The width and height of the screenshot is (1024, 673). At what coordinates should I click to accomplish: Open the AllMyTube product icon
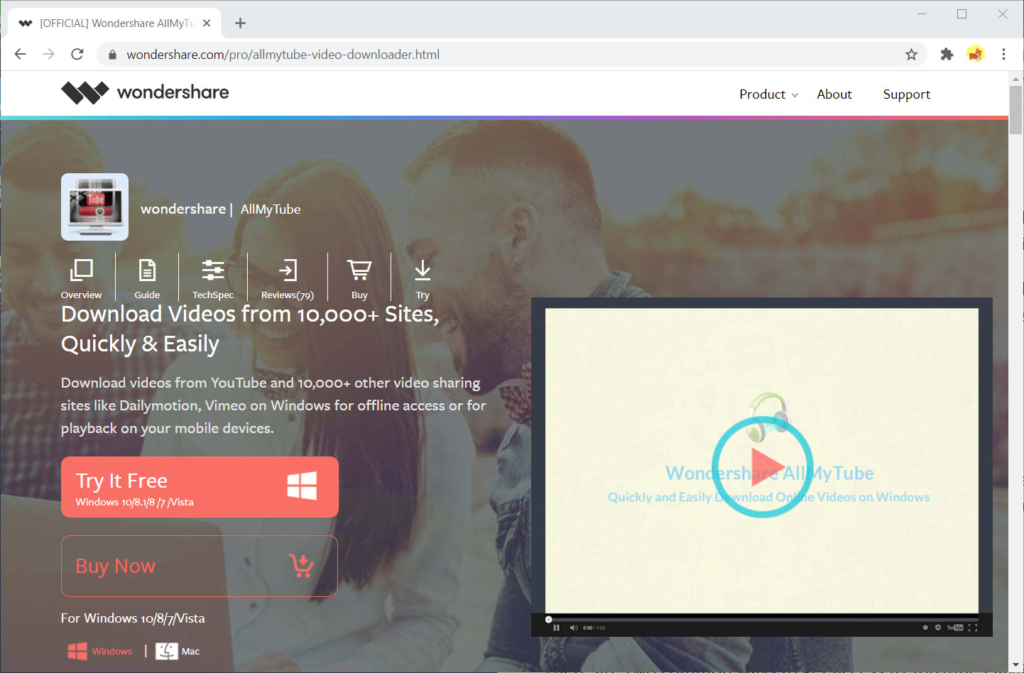pyautogui.click(x=95, y=207)
